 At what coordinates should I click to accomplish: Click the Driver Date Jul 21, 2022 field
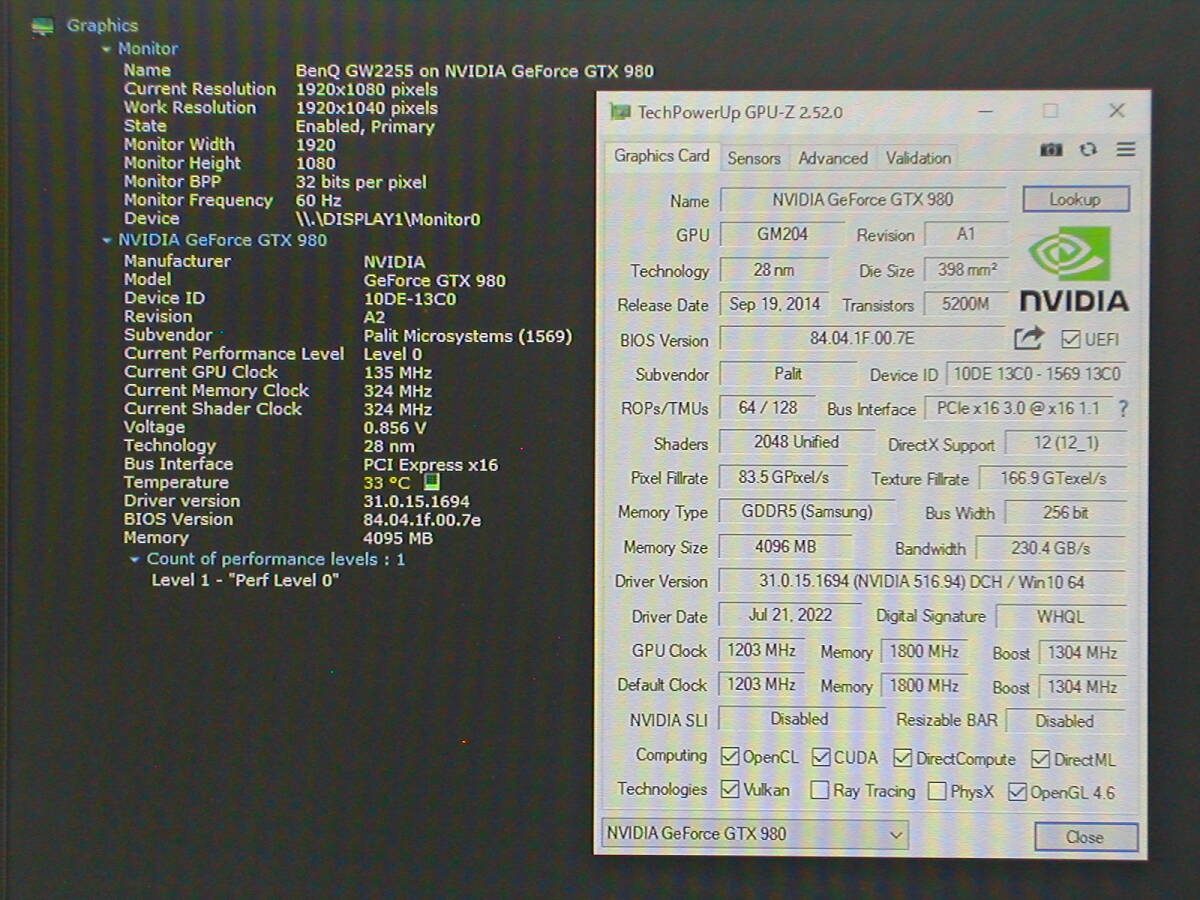click(x=790, y=616)
